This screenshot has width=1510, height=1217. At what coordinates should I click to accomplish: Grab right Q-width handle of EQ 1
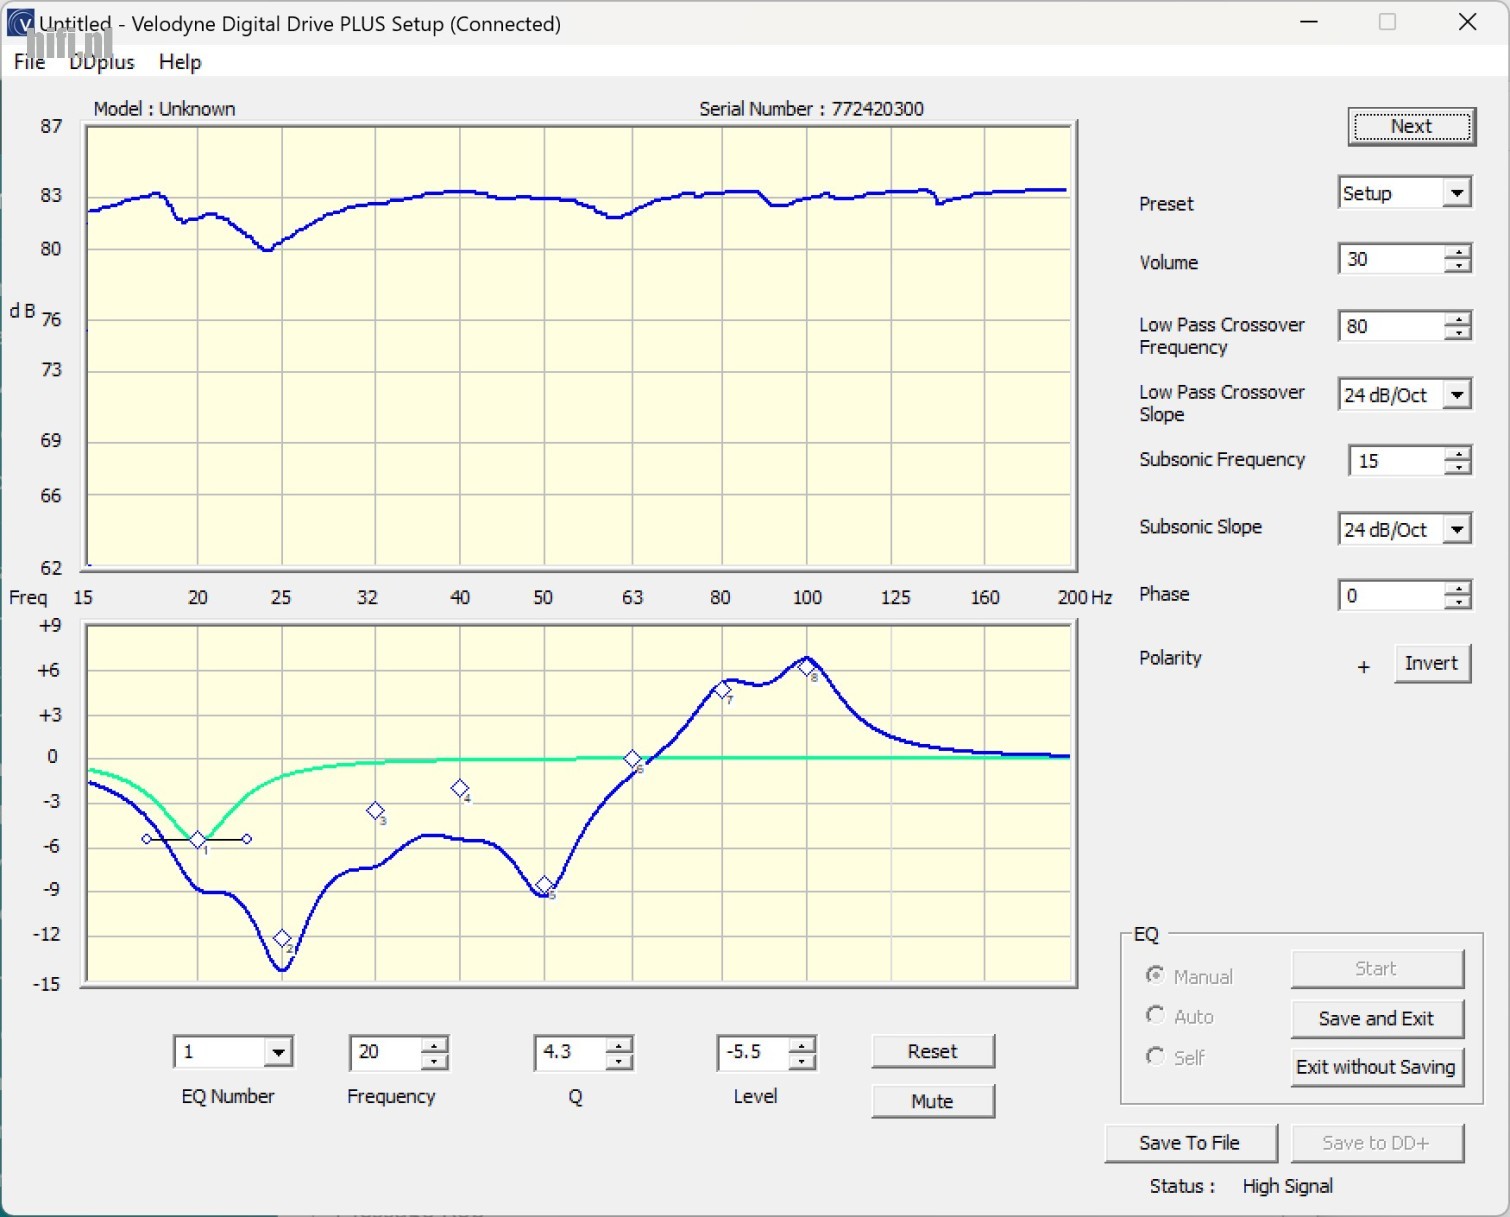tap(247, 839)
